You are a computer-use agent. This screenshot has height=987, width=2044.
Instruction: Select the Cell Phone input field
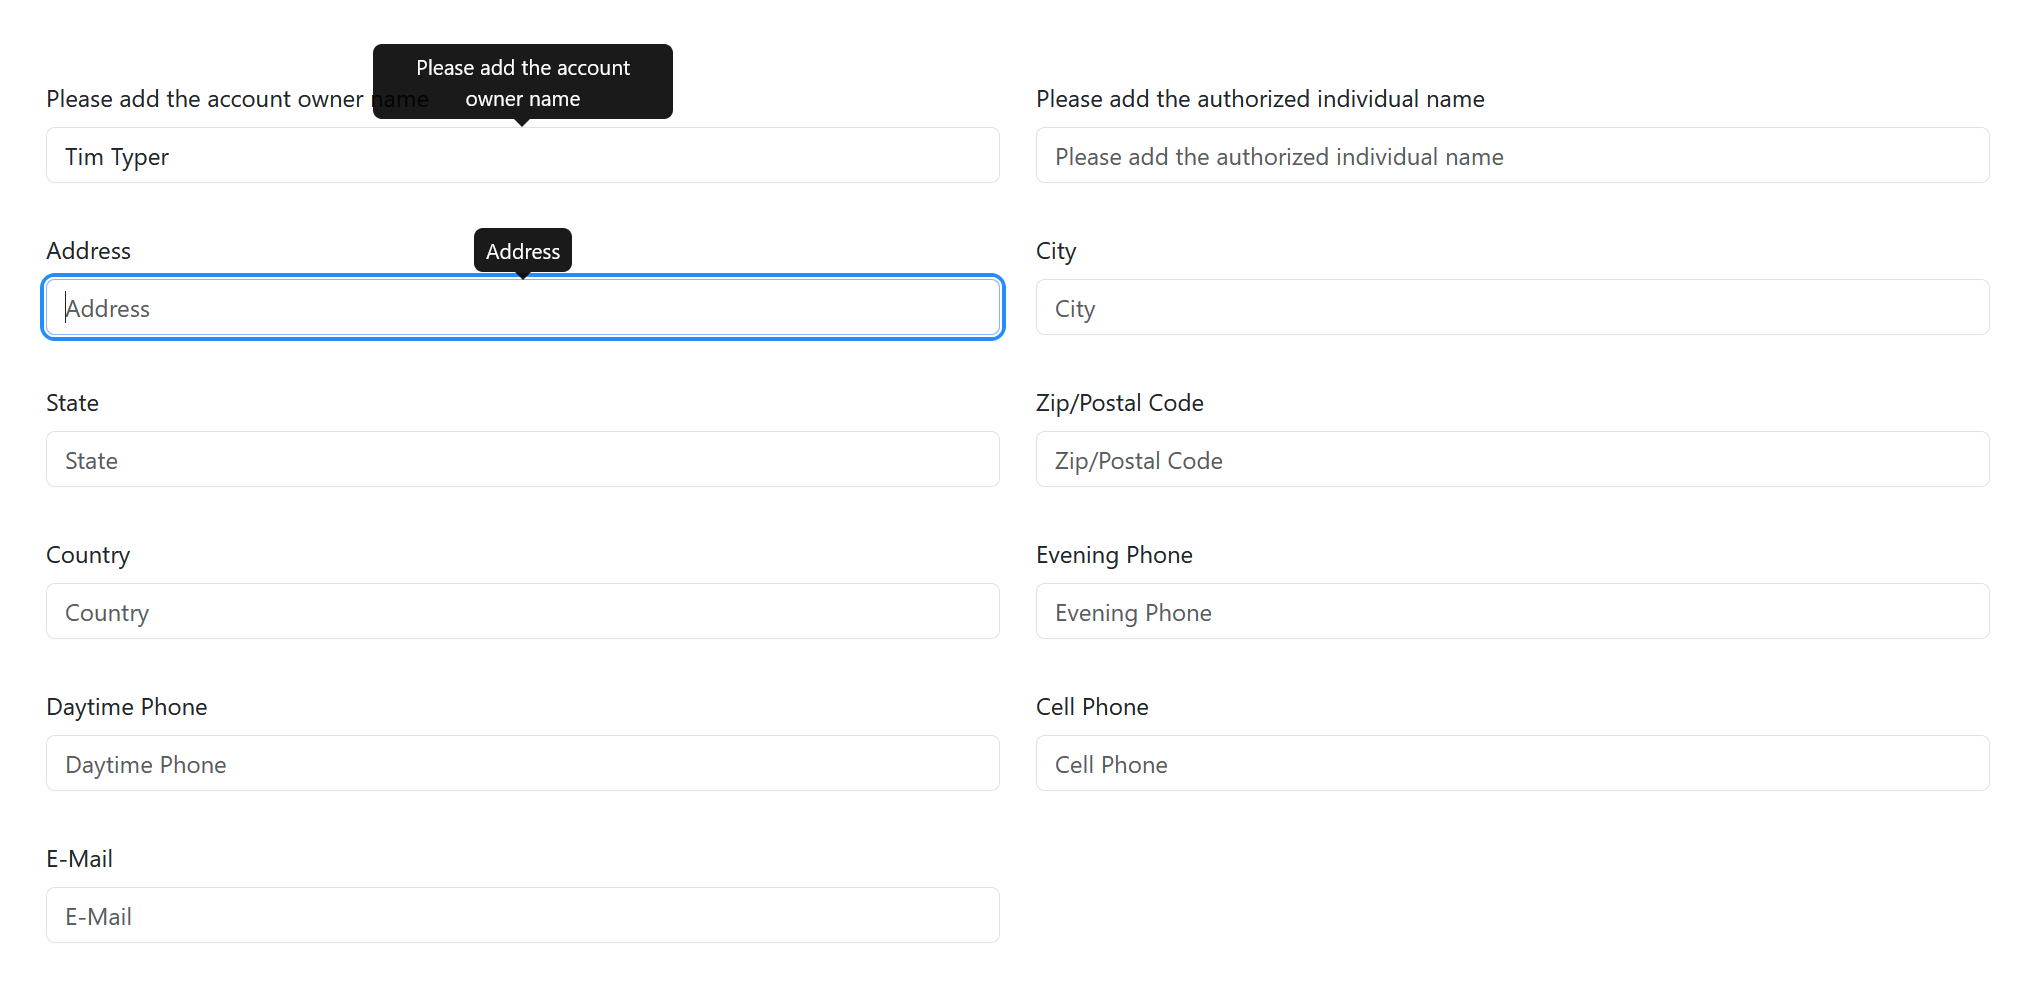click(1511, 763)
